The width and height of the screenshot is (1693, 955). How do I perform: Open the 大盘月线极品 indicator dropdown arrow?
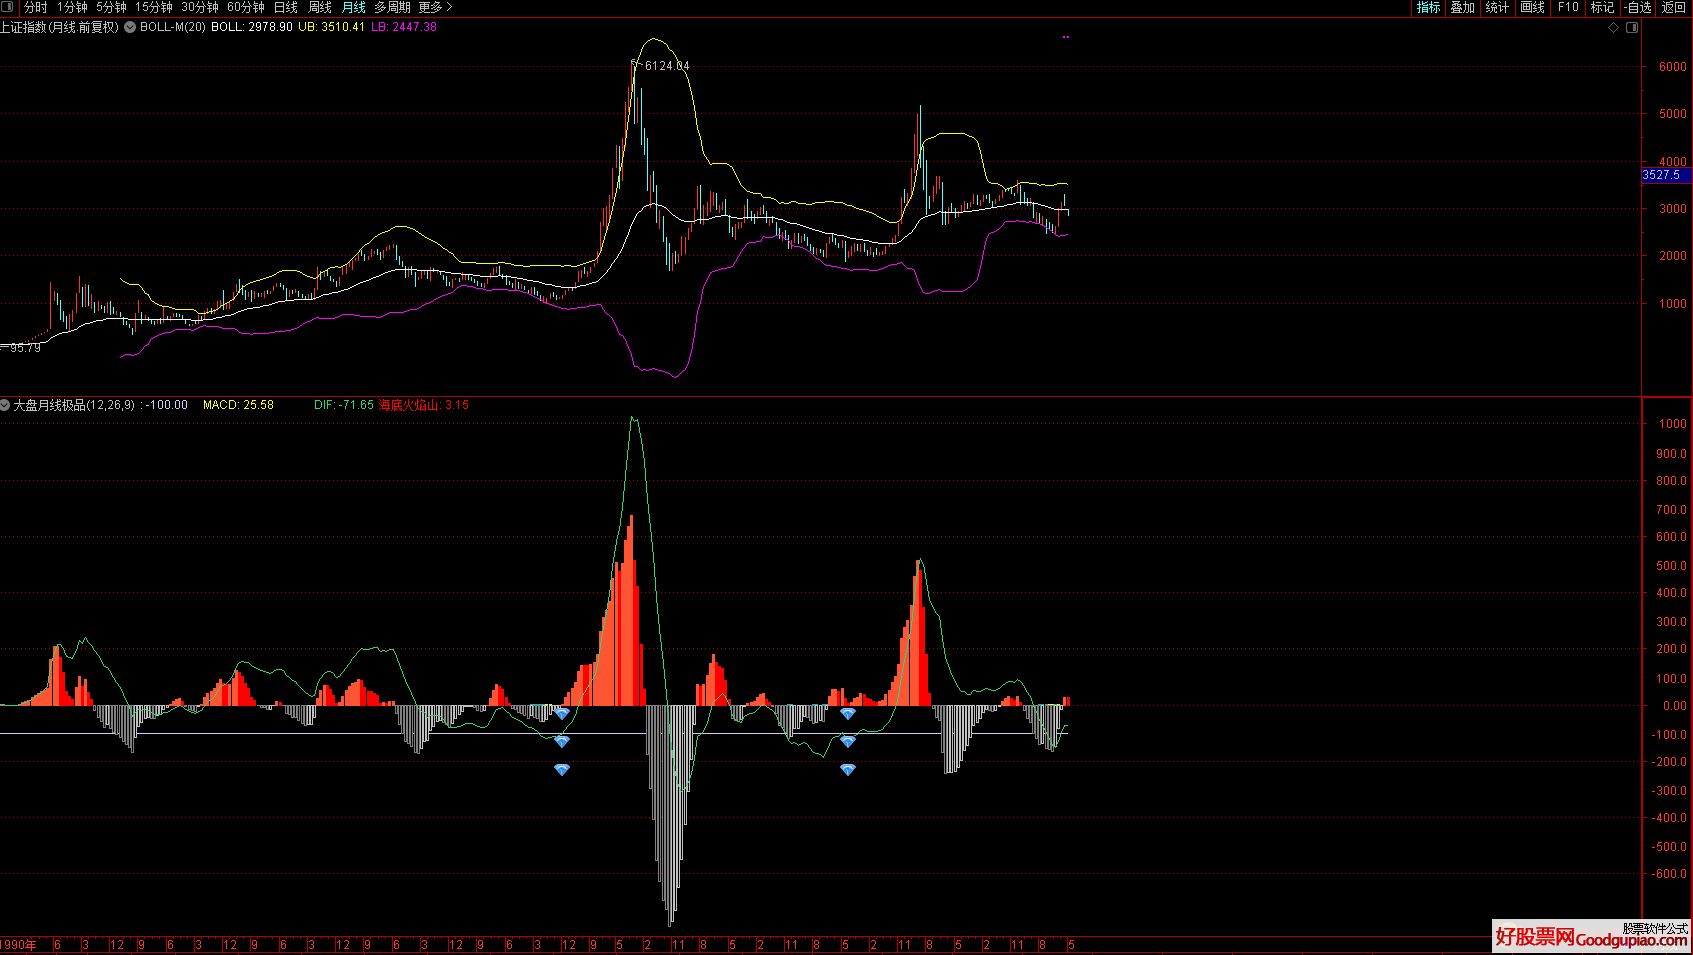(x=5, y=405)
